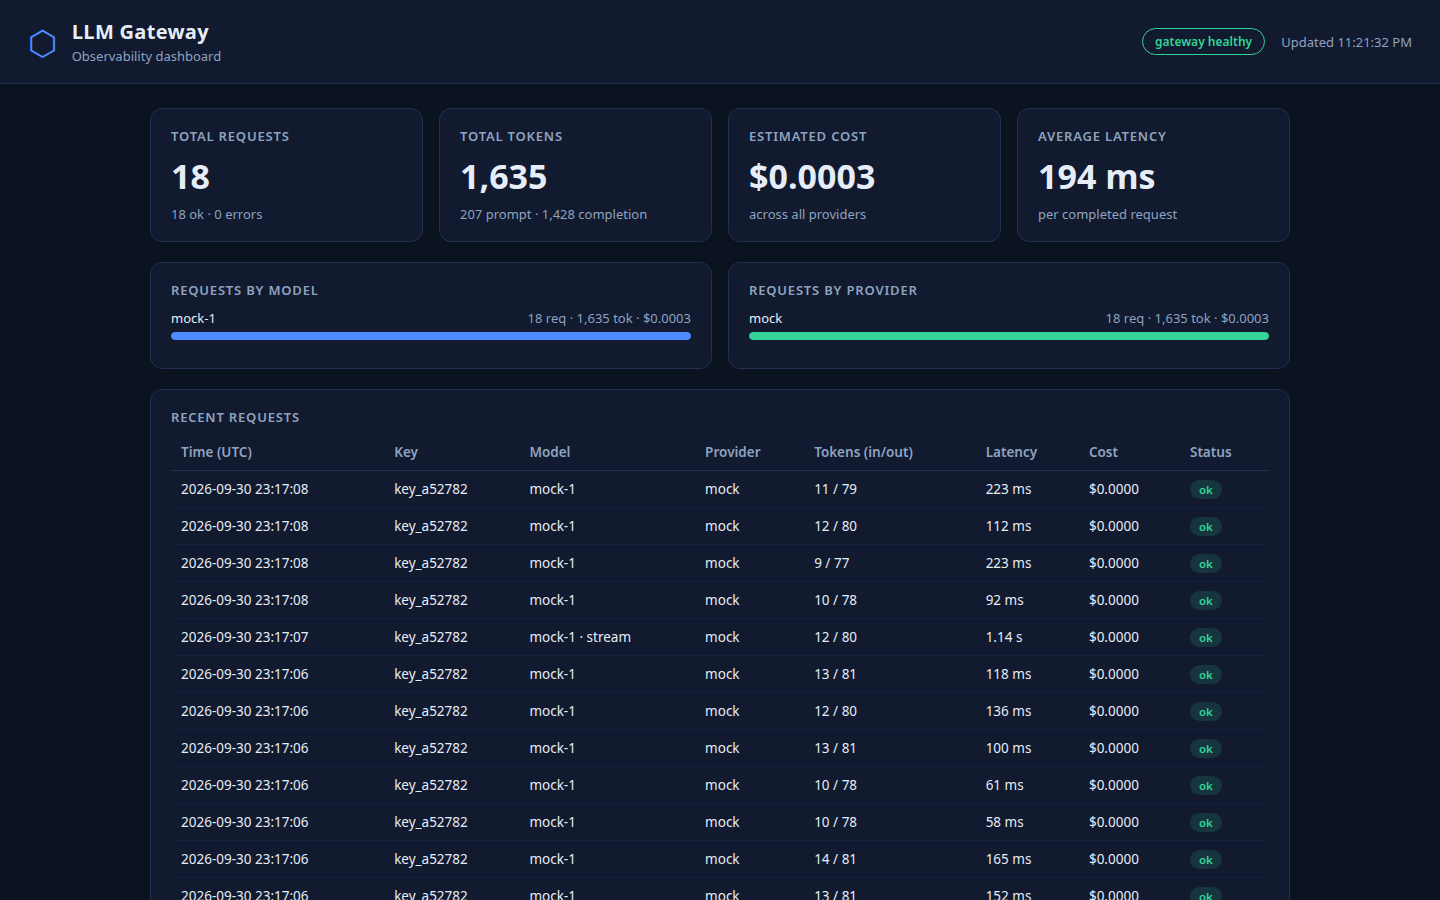Click the key_a52782 cell in the 61 ms row

431,785
